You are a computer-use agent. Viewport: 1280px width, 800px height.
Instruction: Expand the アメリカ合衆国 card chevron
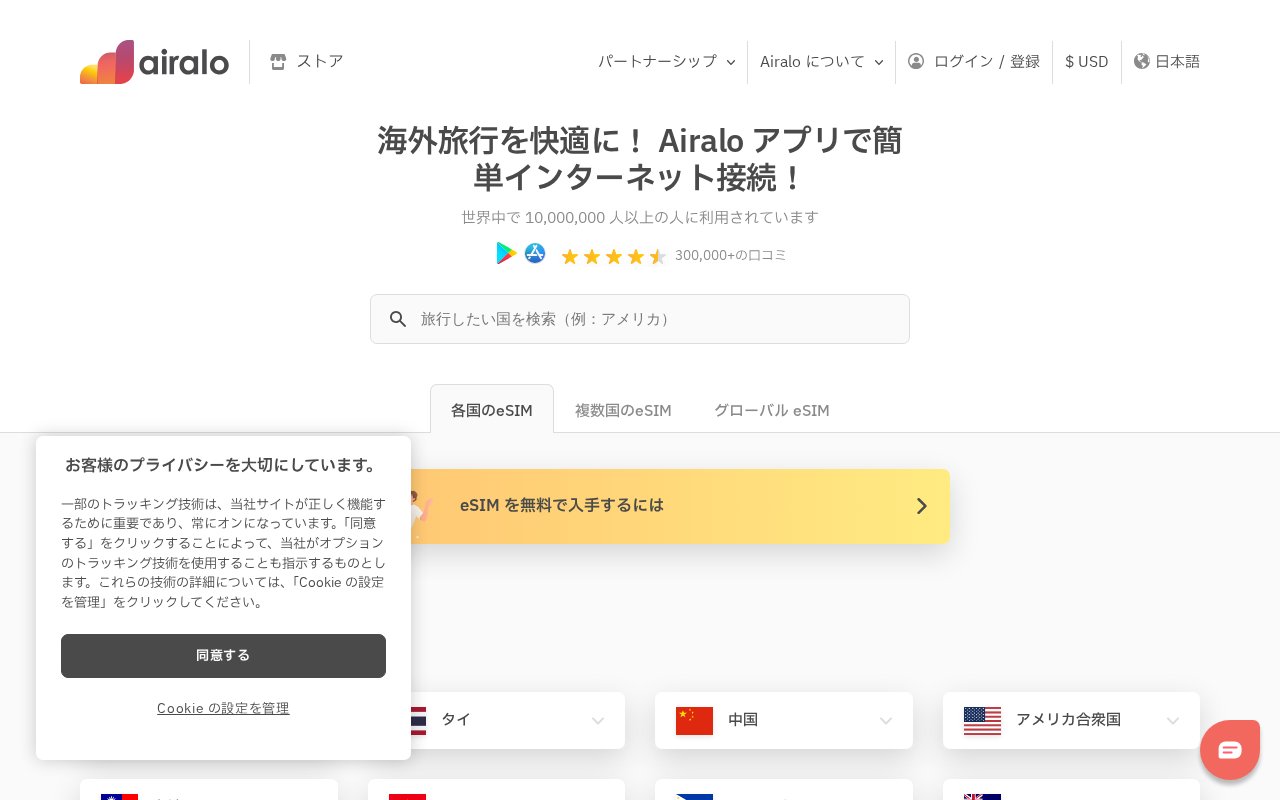point(1173,721)
